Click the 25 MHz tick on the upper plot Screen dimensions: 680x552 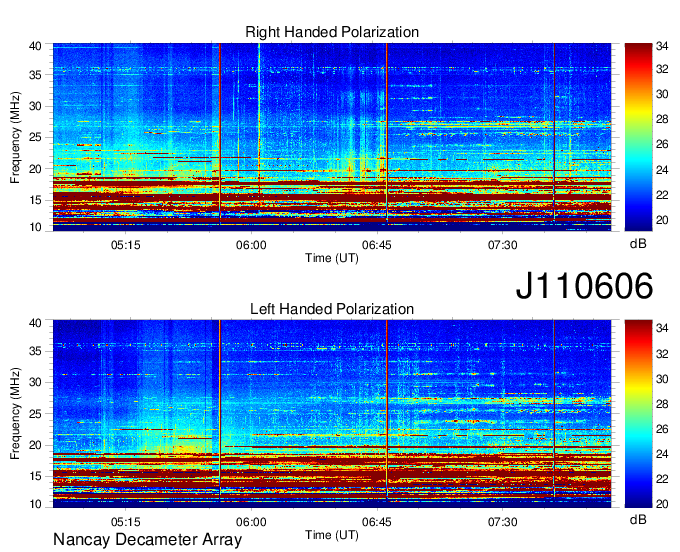pyautogui.click(x=35, y=137)
